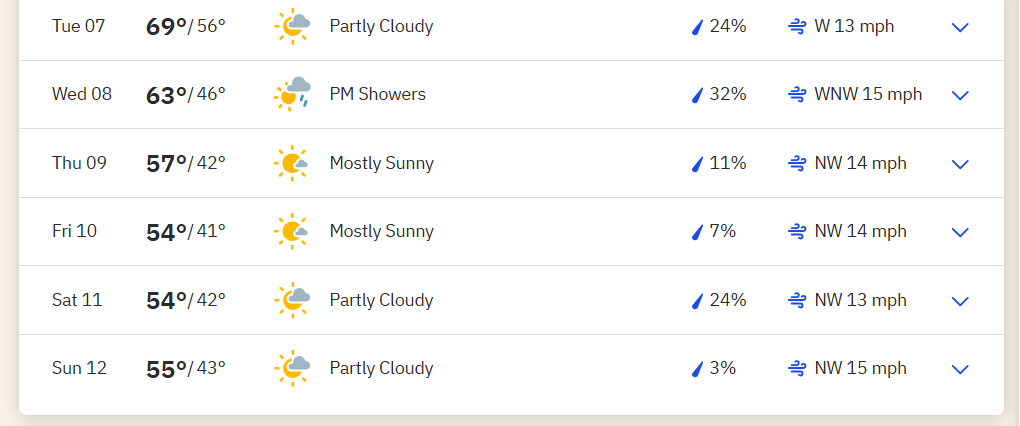Expand the Sat 11 row chevron
Screen dimensions: 1020x426
tap(960, 301)
